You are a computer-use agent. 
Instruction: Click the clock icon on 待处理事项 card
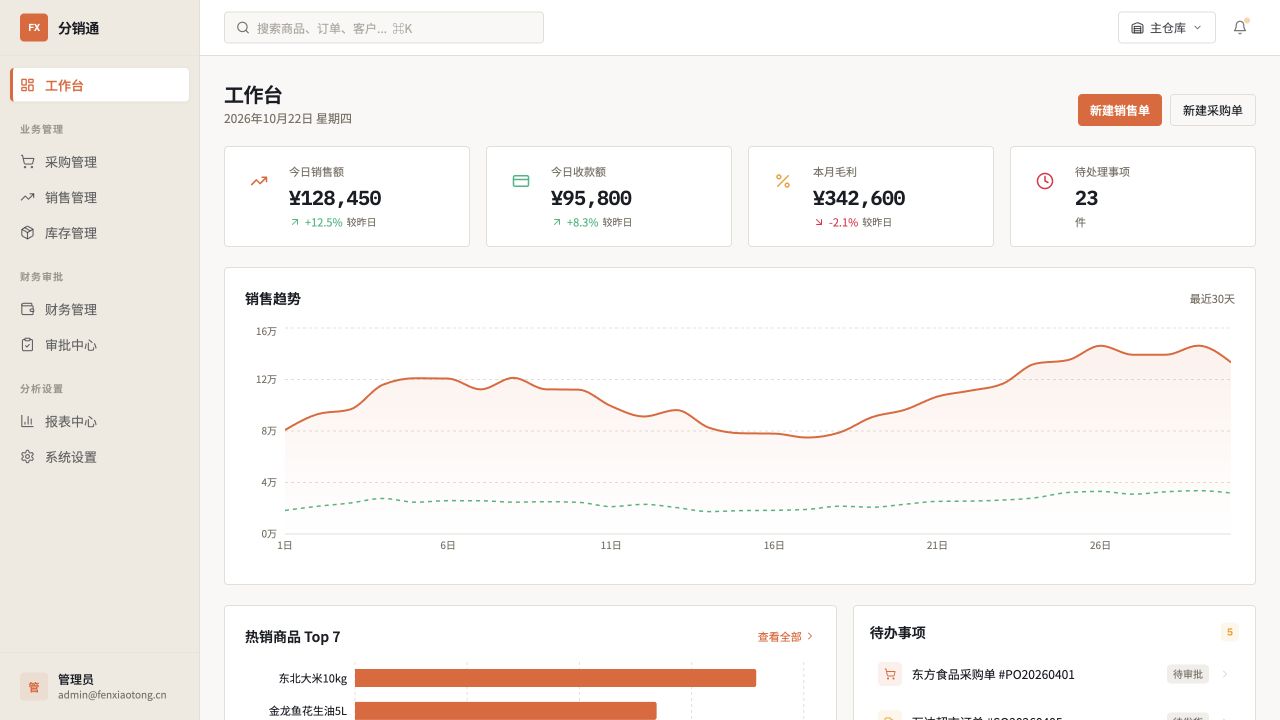pyautogui.click(x=1045, y=181)
